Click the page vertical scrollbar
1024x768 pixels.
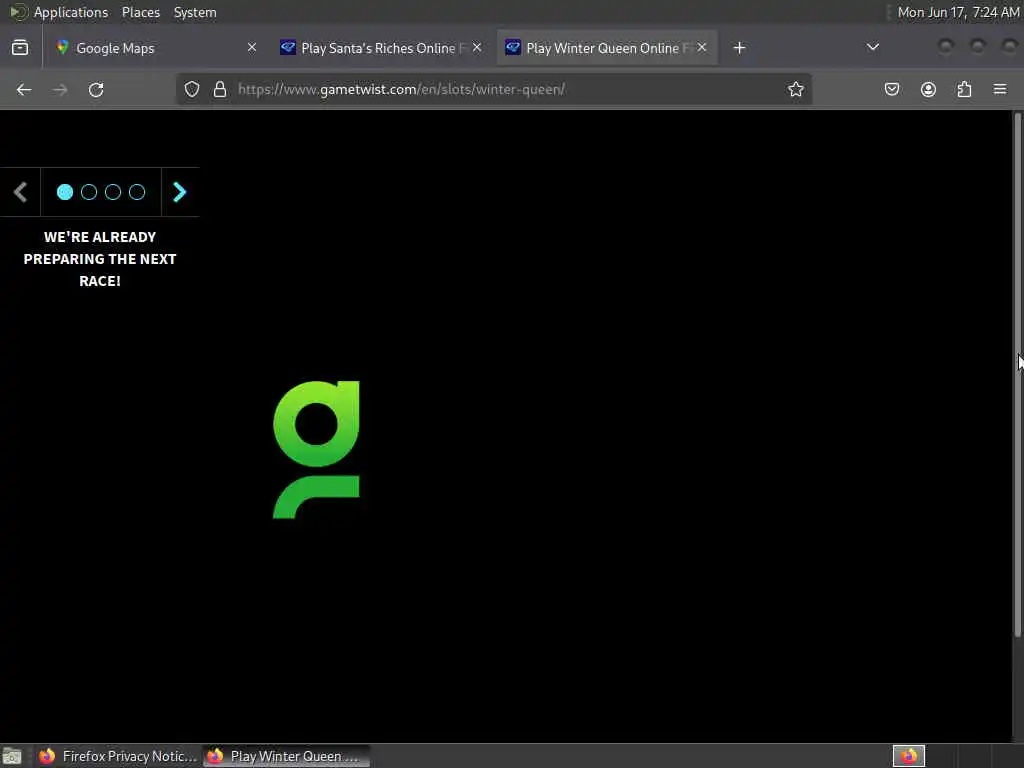1017,374
